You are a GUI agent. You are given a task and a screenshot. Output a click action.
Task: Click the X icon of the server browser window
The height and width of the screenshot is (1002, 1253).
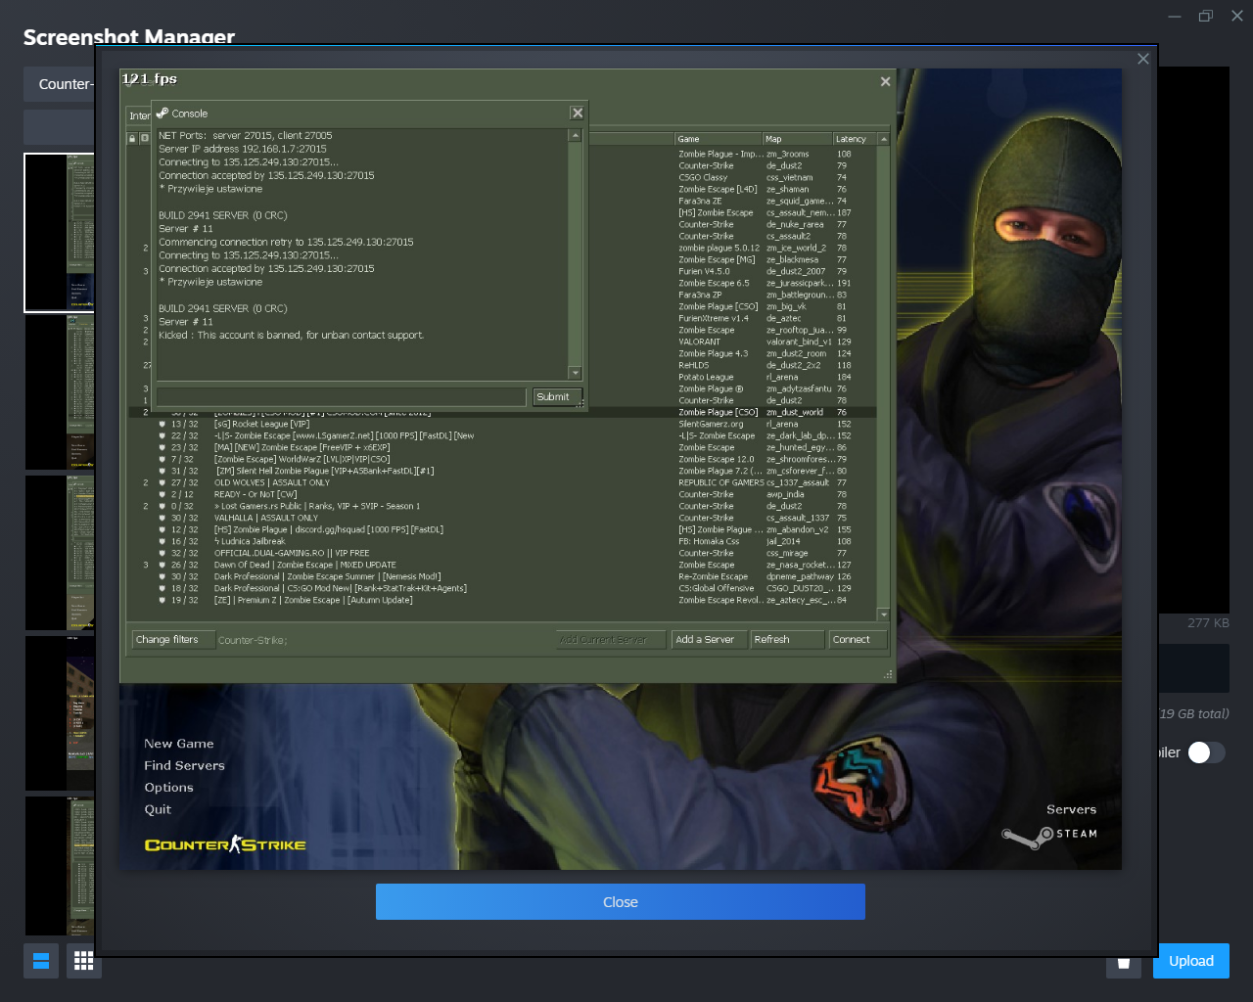click(x=885, y=82)
